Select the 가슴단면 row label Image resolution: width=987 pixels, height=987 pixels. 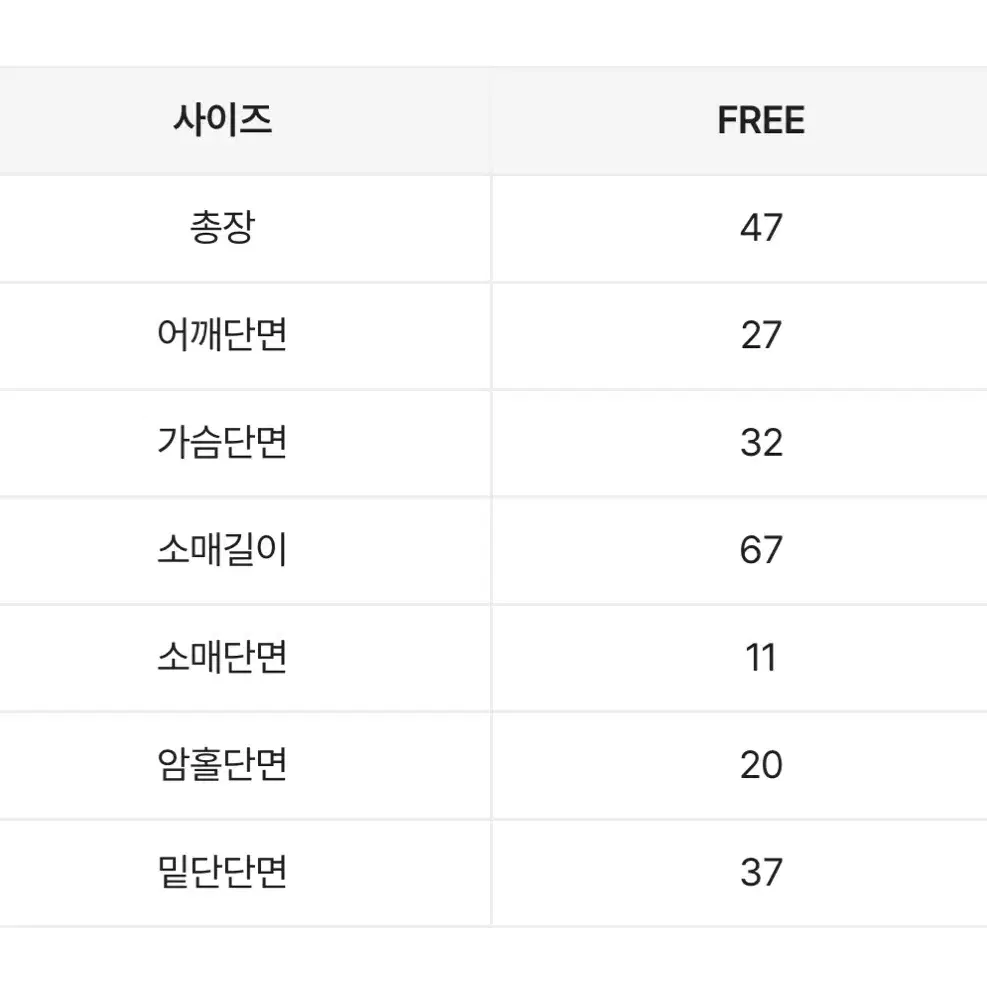pyautogui.click(x=222, y=443)
